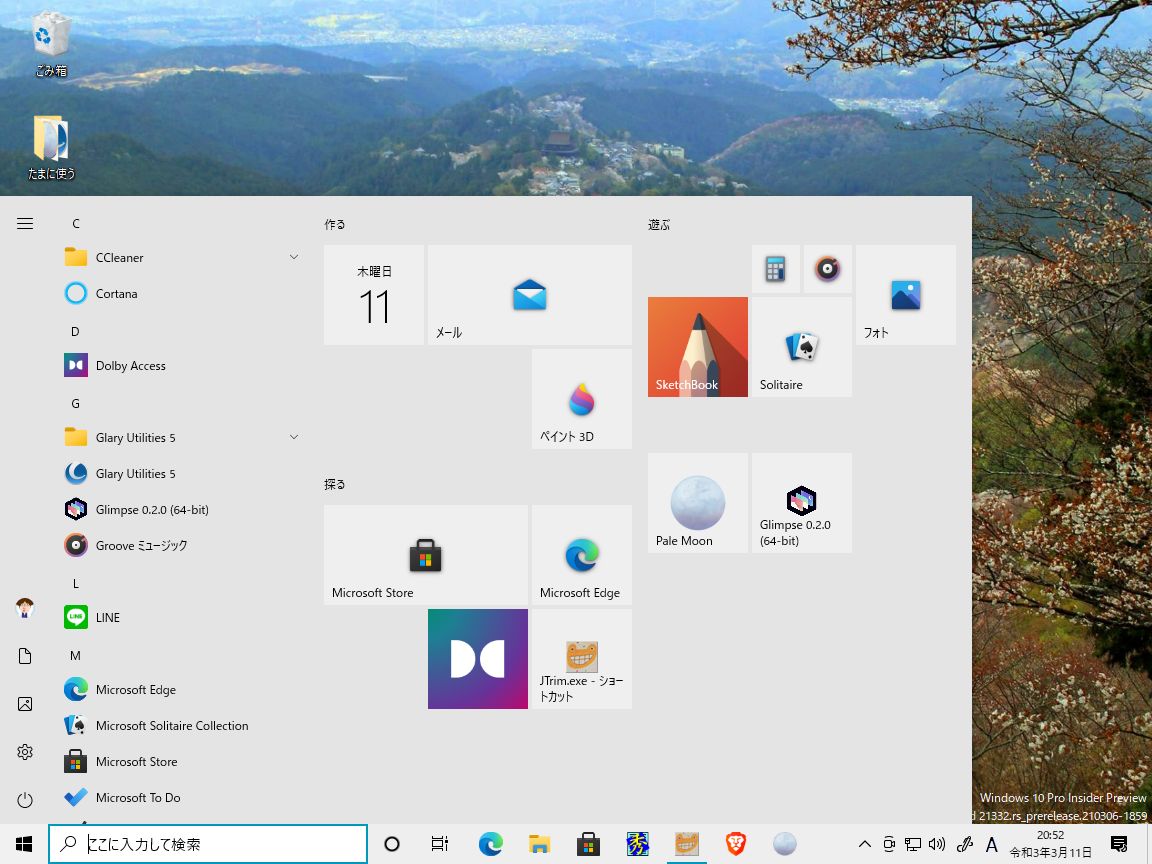
Task: Click the letter D section header
Action: pos(75,331)
